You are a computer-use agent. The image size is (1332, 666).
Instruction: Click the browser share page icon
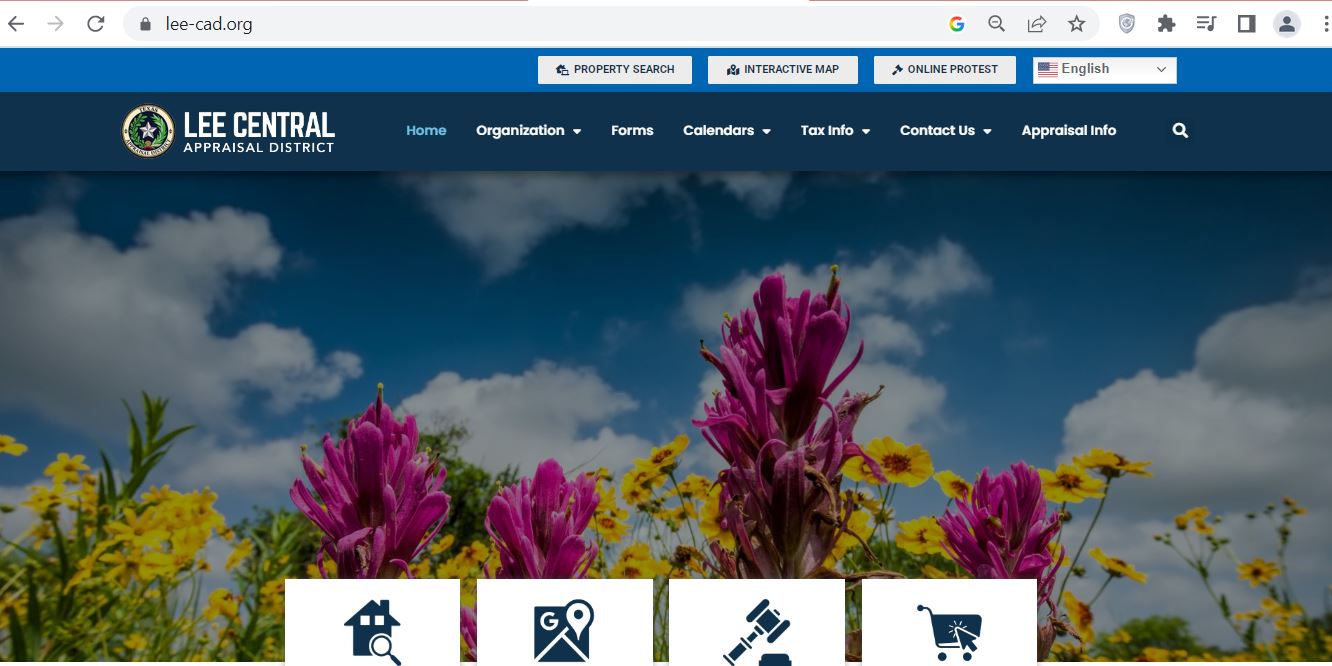click(x=1037, y=24)
